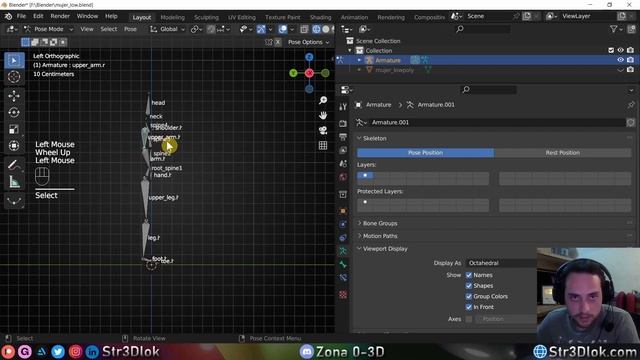Click Blender logo menu icon
Viewport: 640px width, 360px height.
click(x=8, y=16)
